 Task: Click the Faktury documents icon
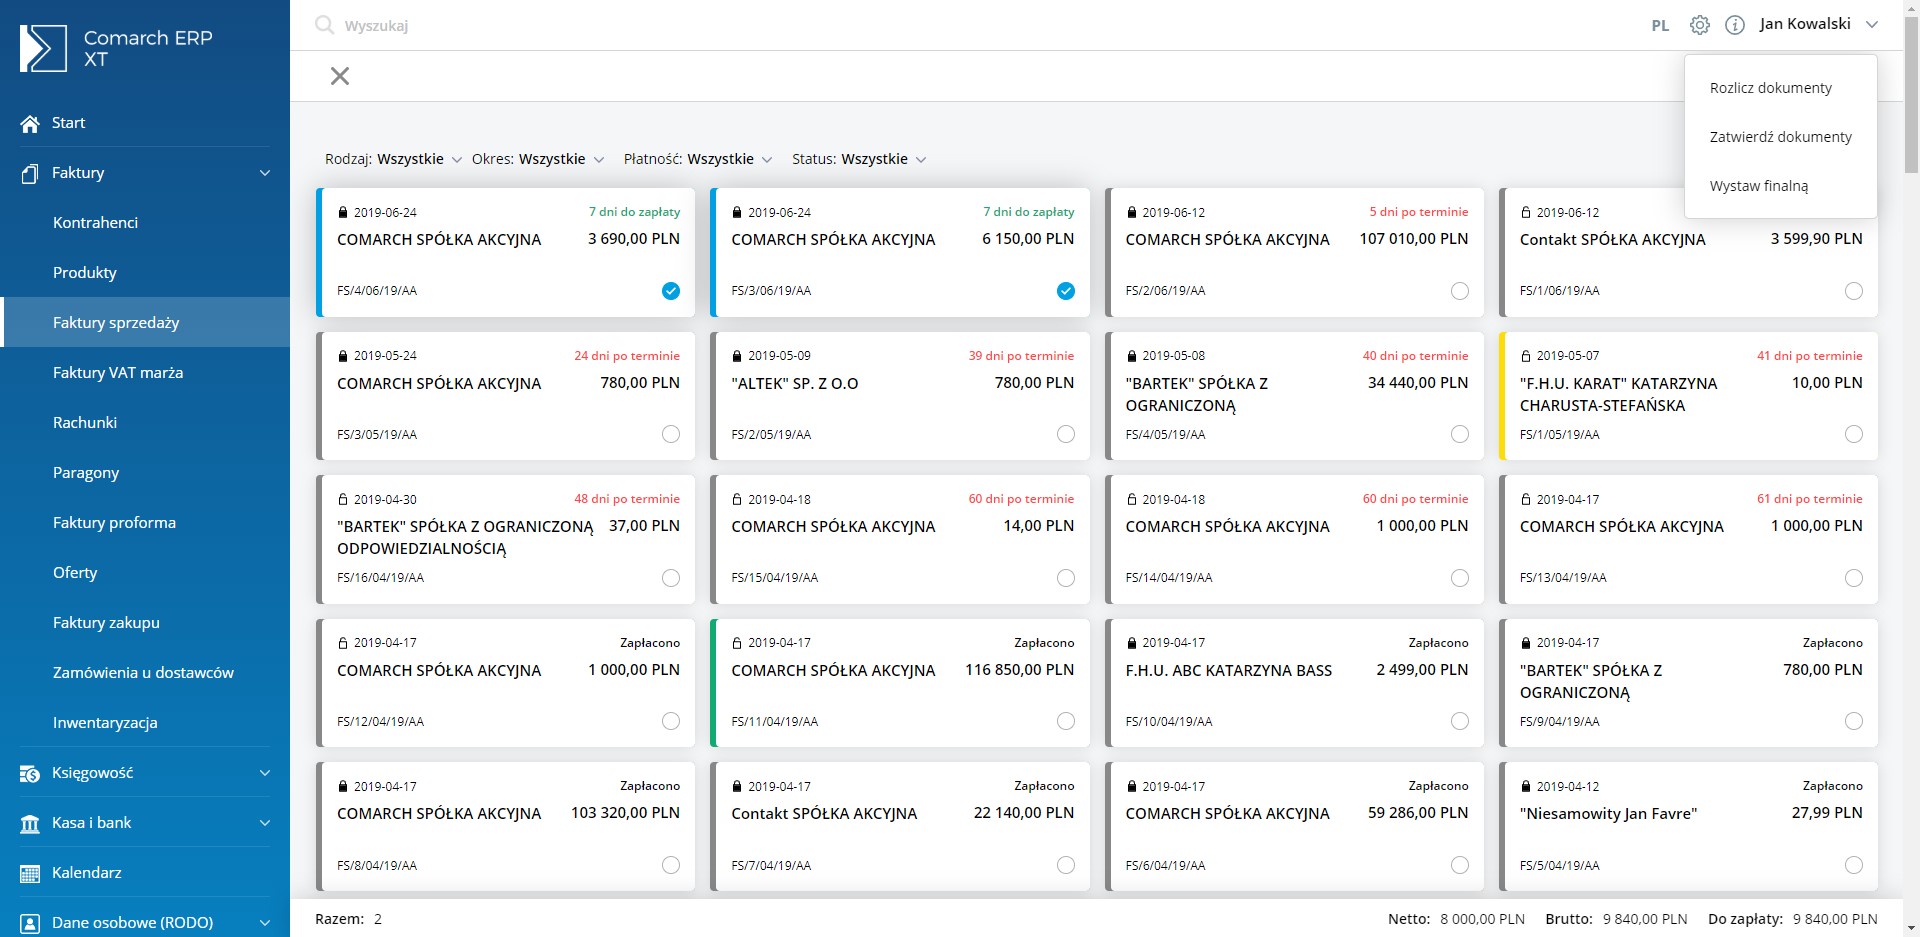click(x=30, y=174)
